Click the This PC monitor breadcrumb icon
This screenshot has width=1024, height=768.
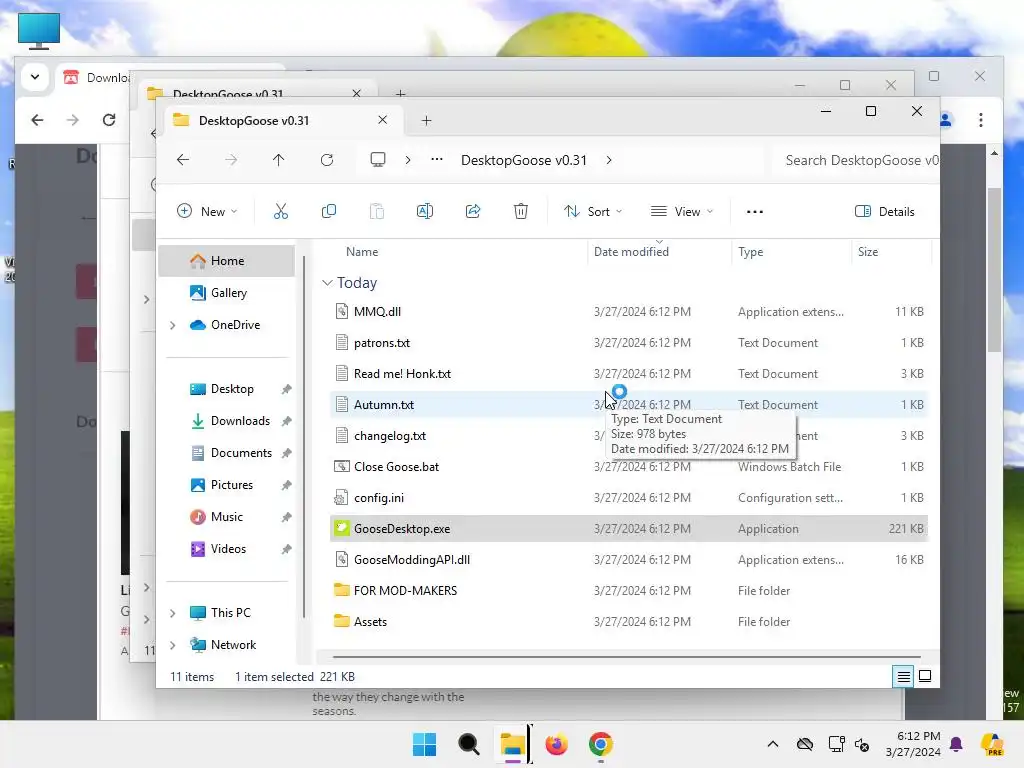click(378, 160)
